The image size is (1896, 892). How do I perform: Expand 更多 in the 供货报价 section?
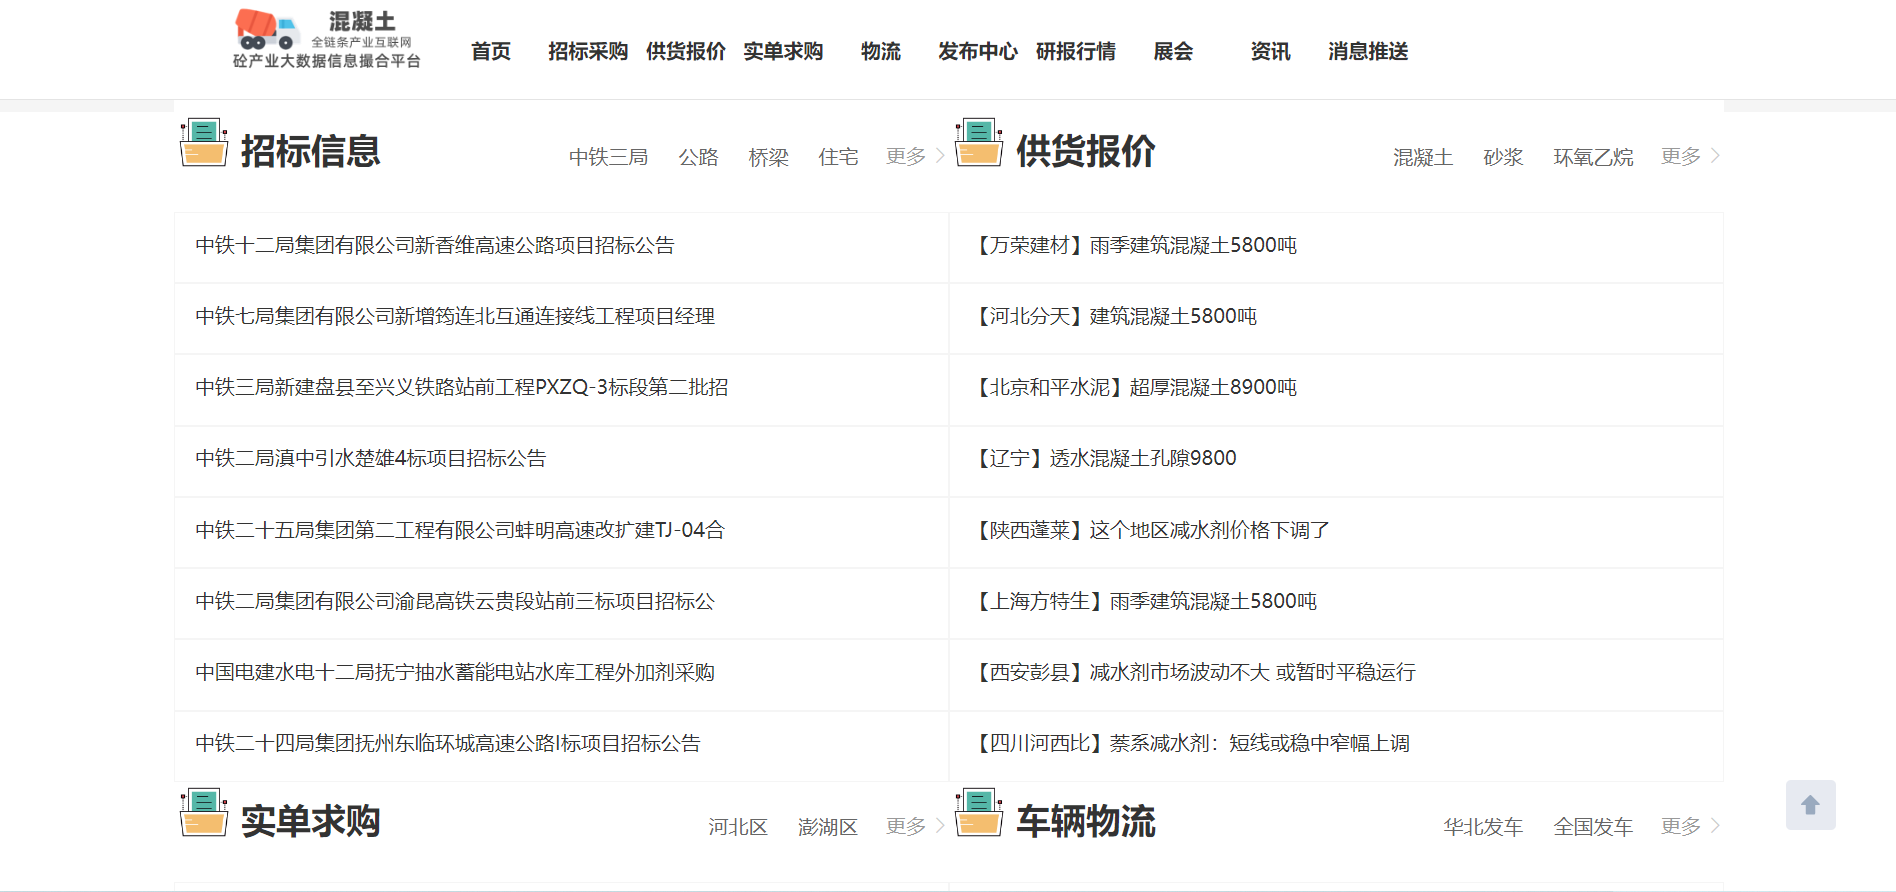(x=1690, y=156)
